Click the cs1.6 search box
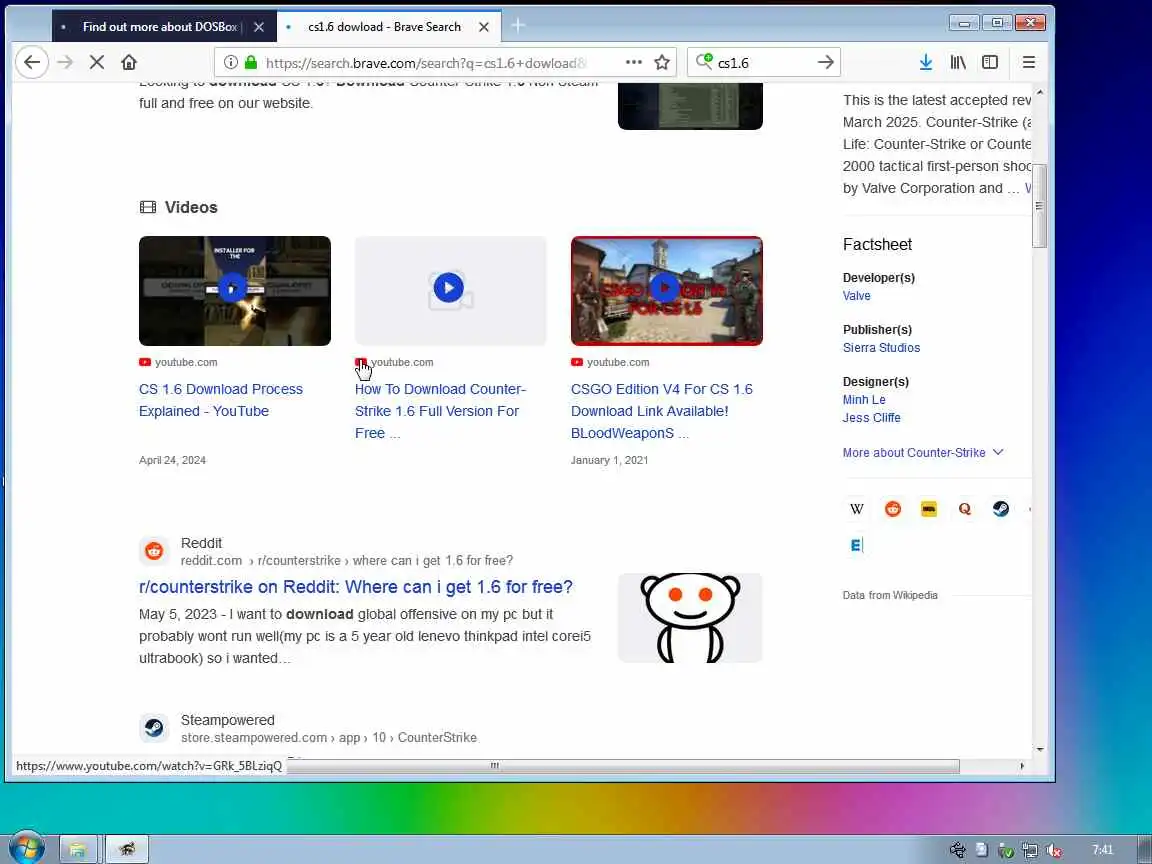Viewport: 1152px width, 864px height. pos(764,62)
